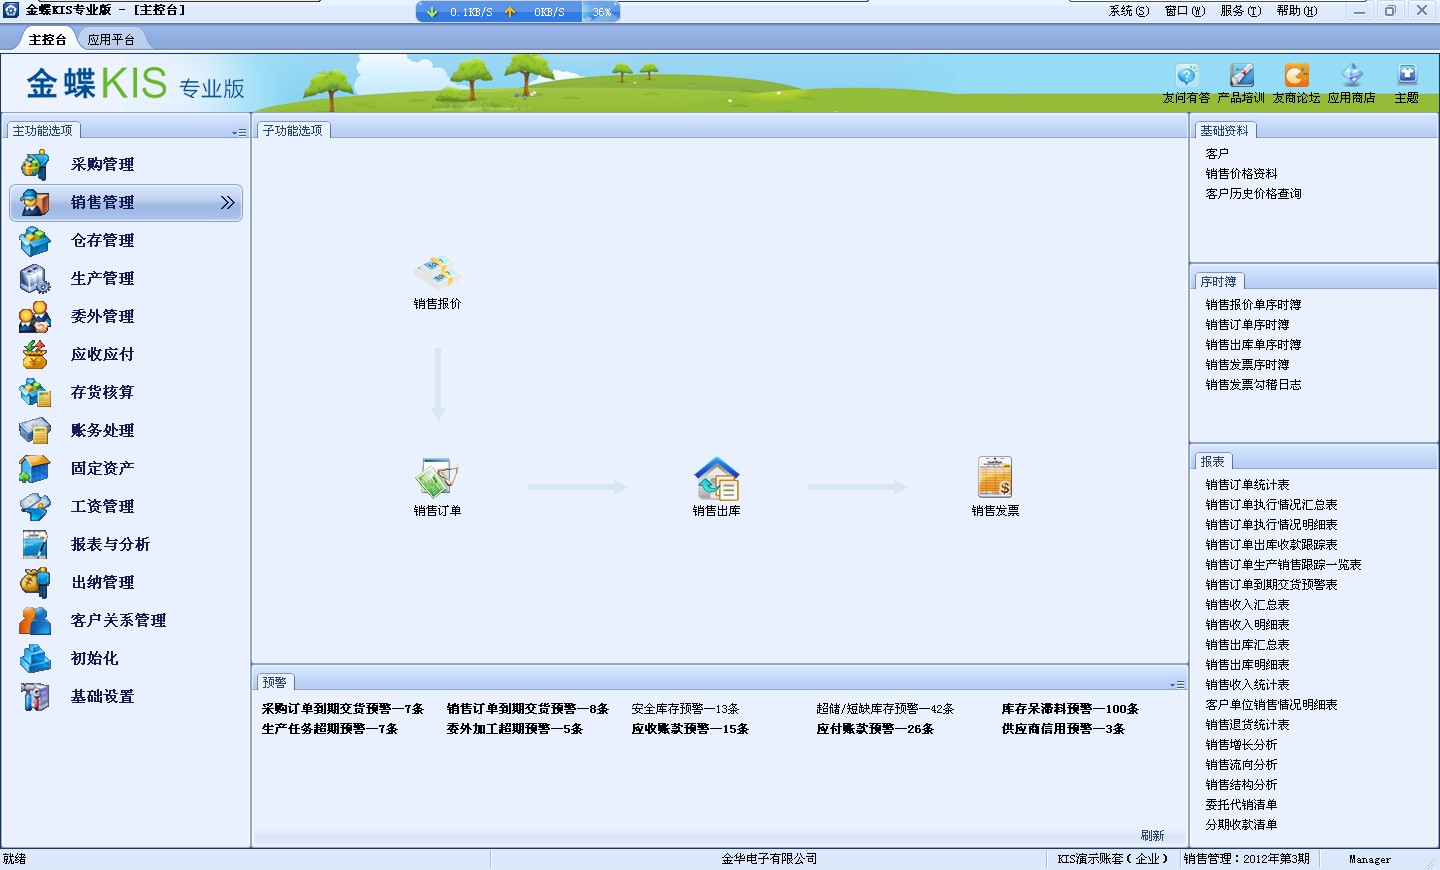Switch to the 主控台 tab

point(47,40)
